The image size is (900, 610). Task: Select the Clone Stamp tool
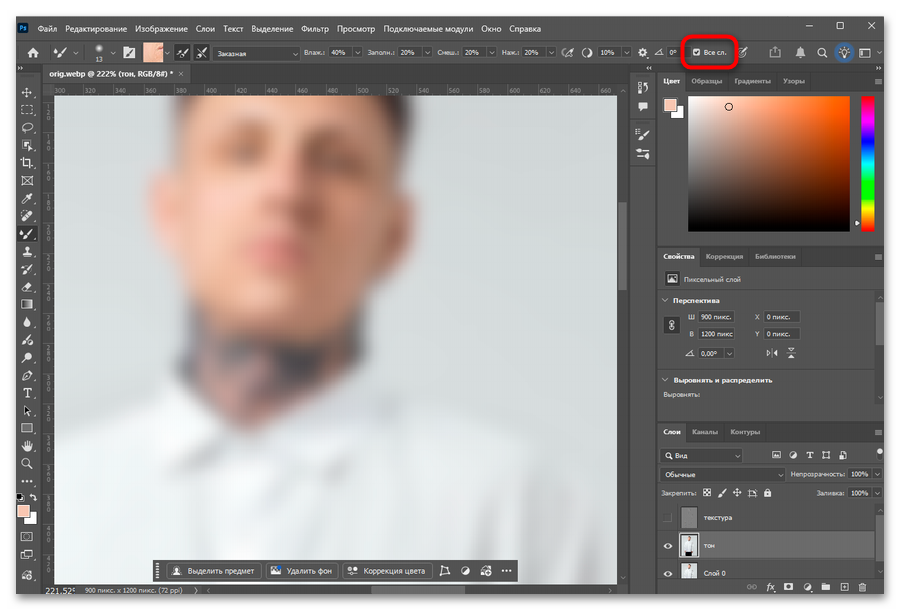pos(27,251)
